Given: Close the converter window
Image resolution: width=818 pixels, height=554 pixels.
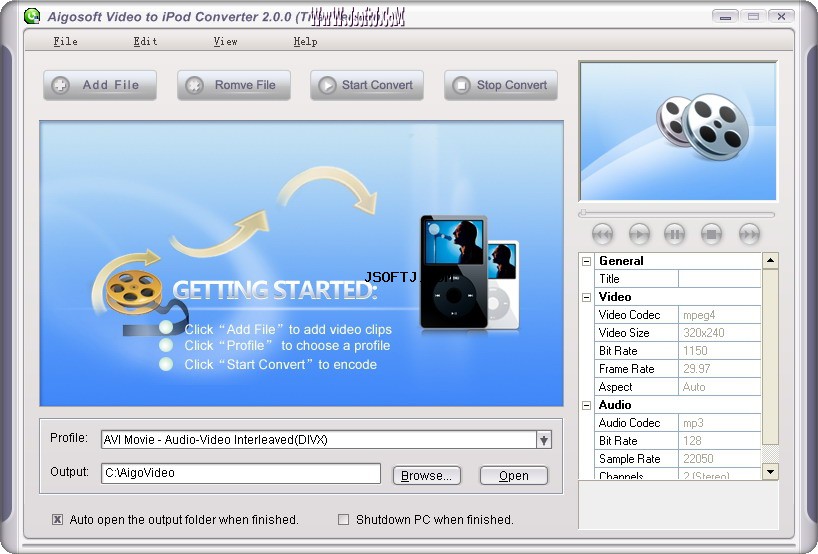Looking at the screenshot, I should (x=781, y=17).
